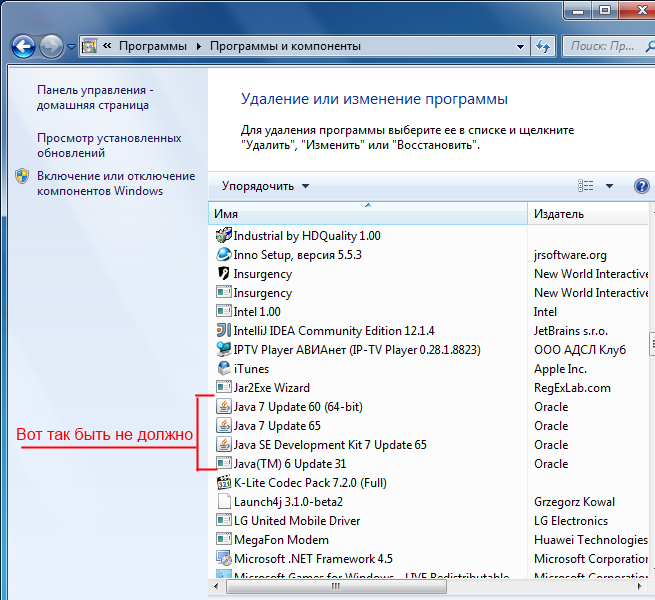Select Intel 1.00 entry text
Viewport: 655px width, 600px height.
click(x=257, y=312)
